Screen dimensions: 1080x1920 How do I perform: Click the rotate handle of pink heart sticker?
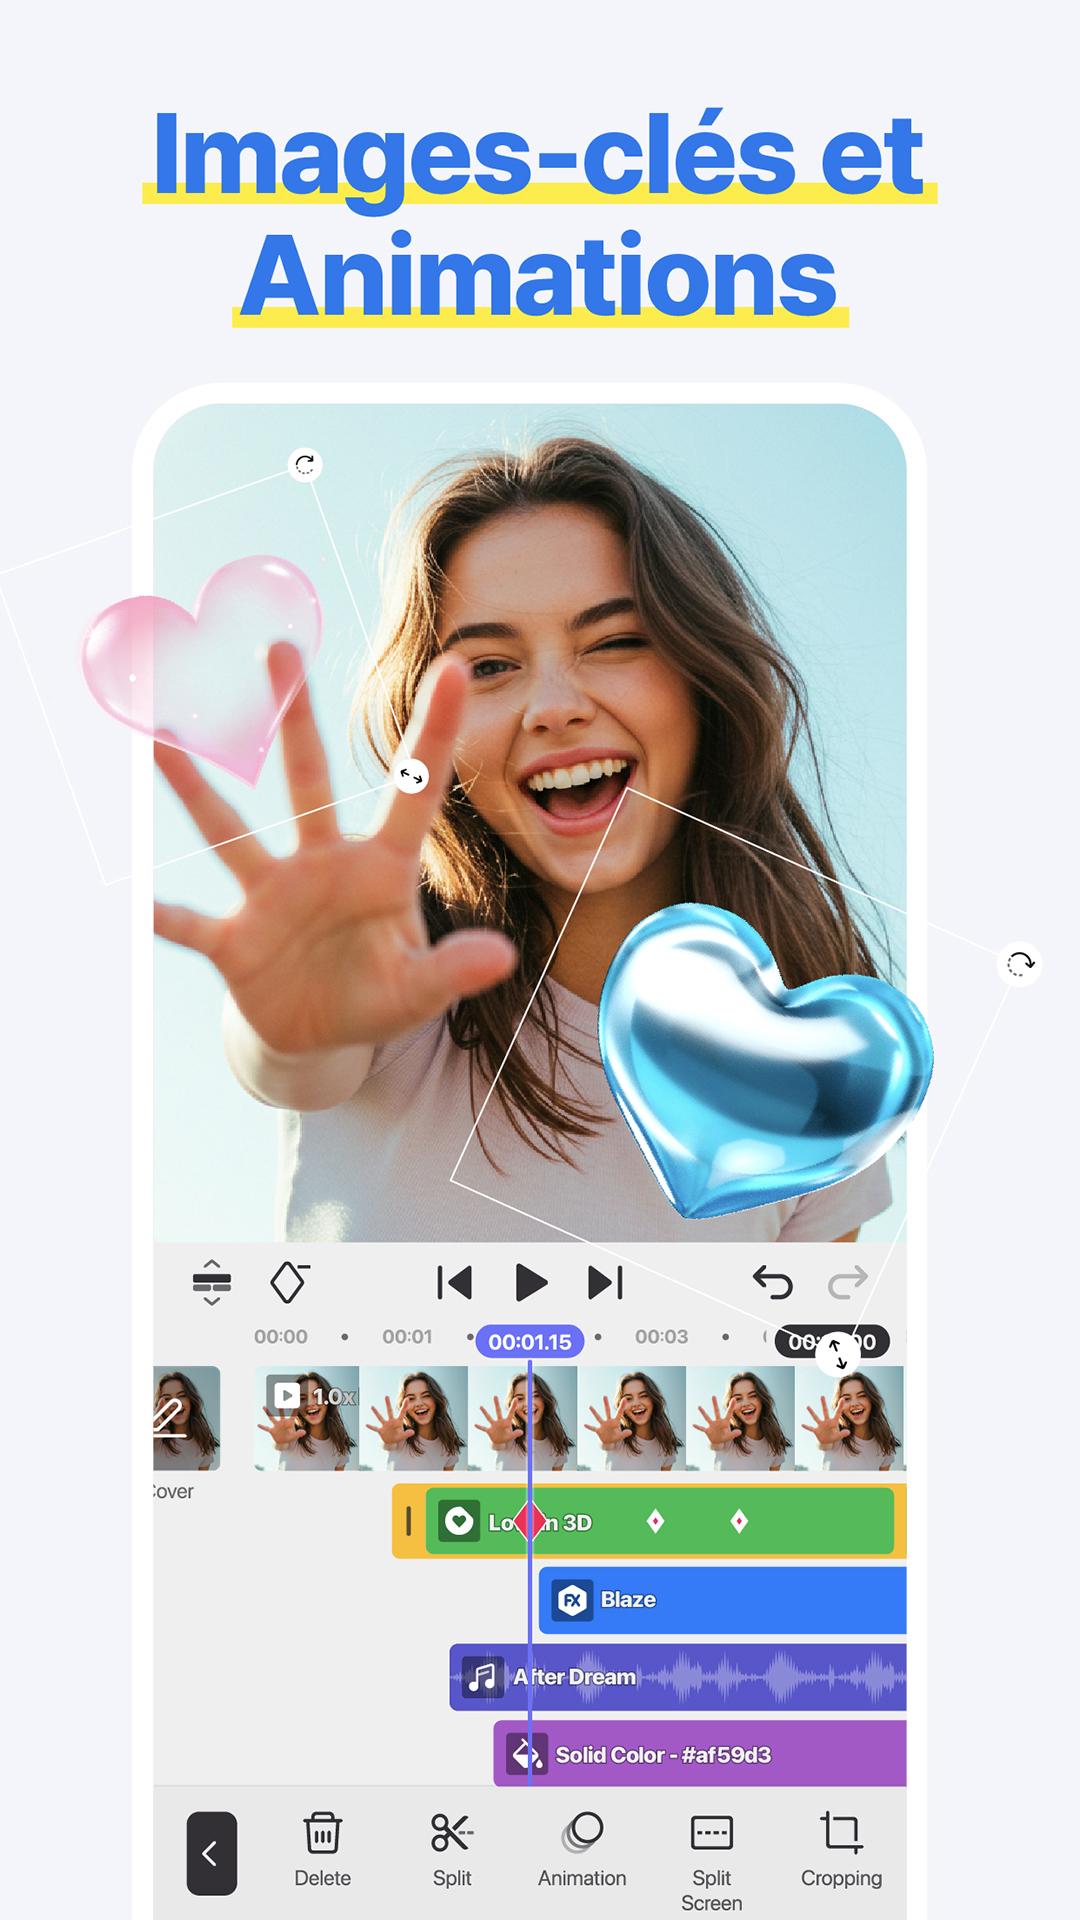pyautogui.click(x=305, y=465)
